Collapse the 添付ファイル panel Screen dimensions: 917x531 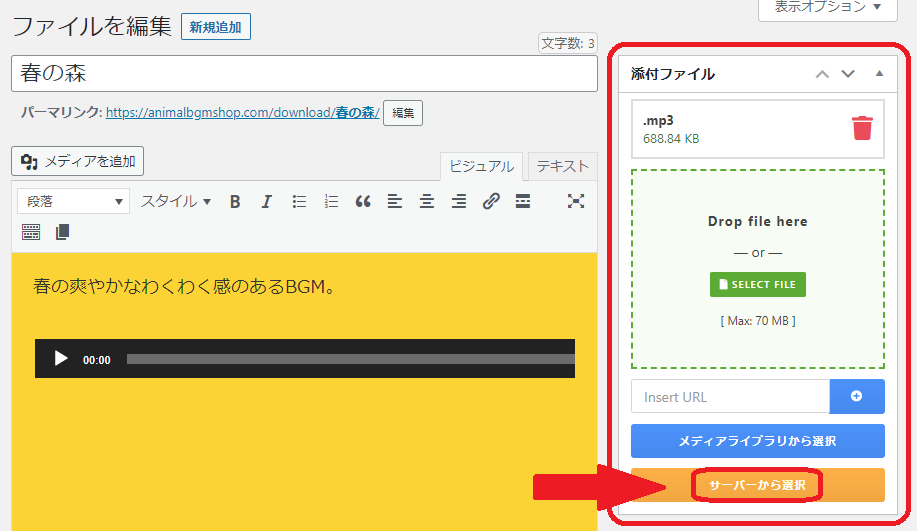pyautogui.click(x=880, y=74)
